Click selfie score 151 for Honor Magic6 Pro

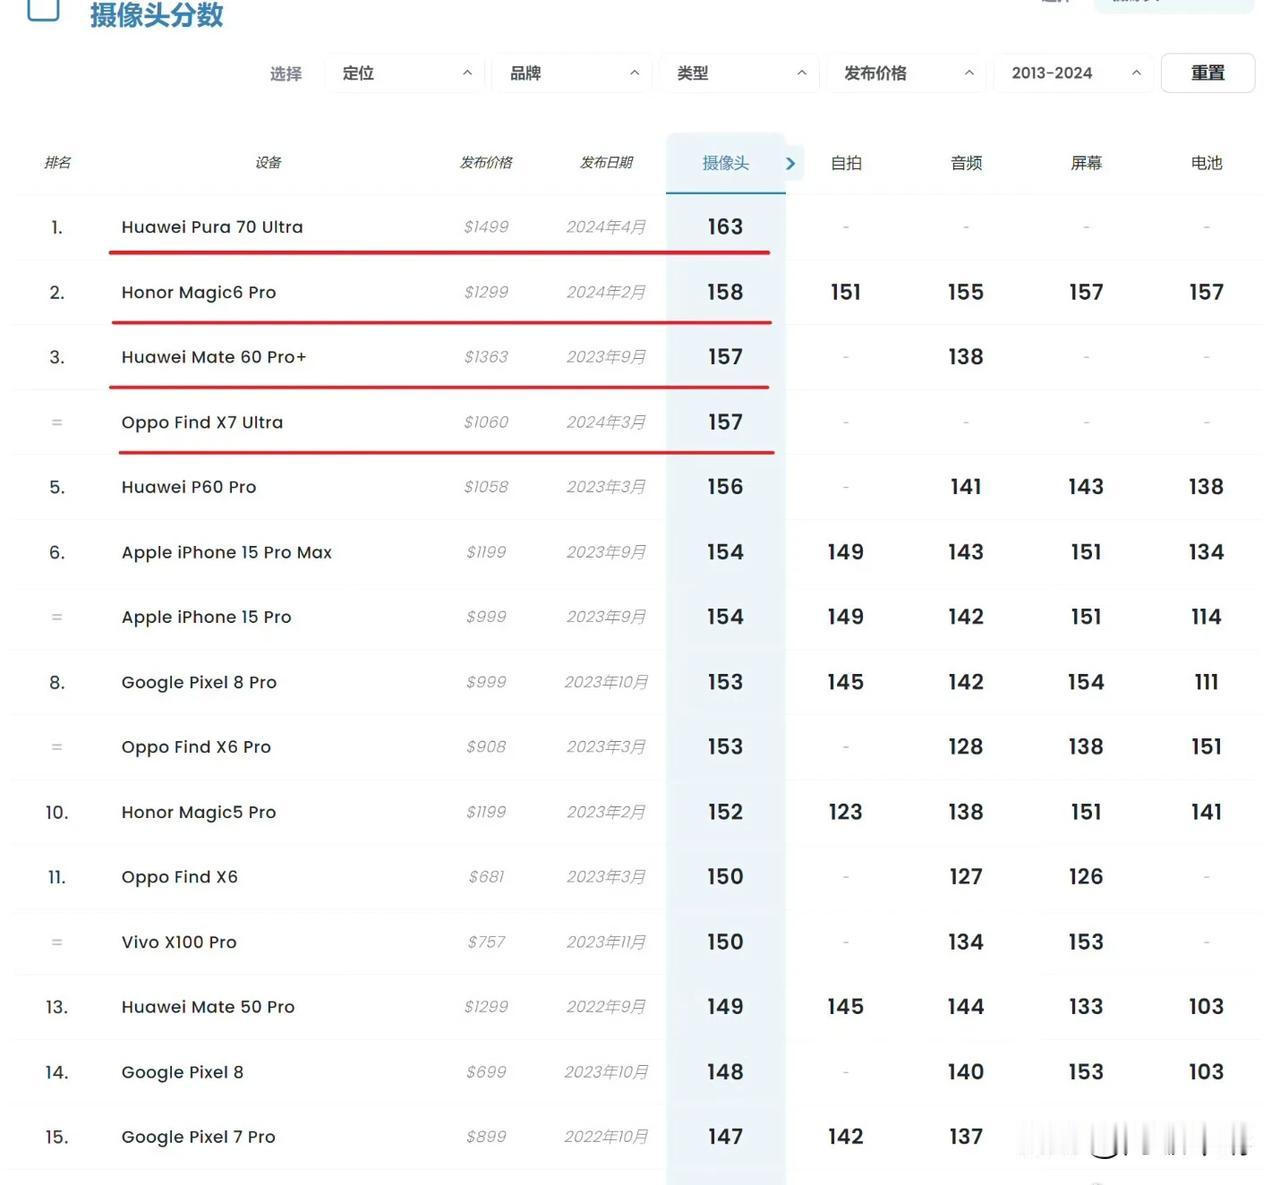pyautogui.click(x=846, y=292)
